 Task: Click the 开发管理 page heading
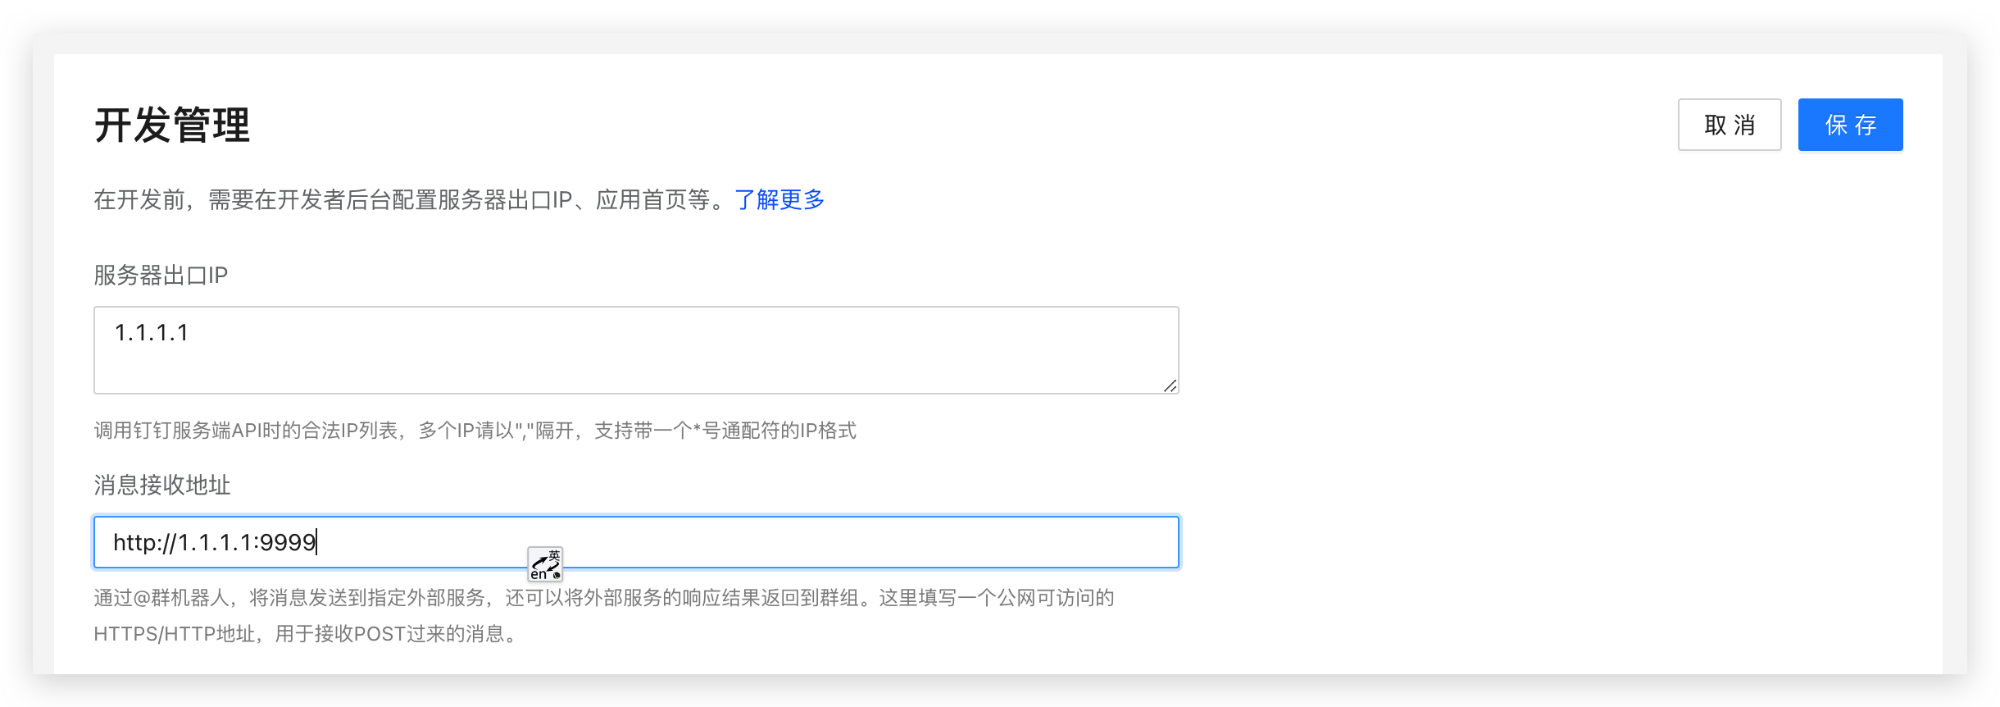click(x=172, y=126)
